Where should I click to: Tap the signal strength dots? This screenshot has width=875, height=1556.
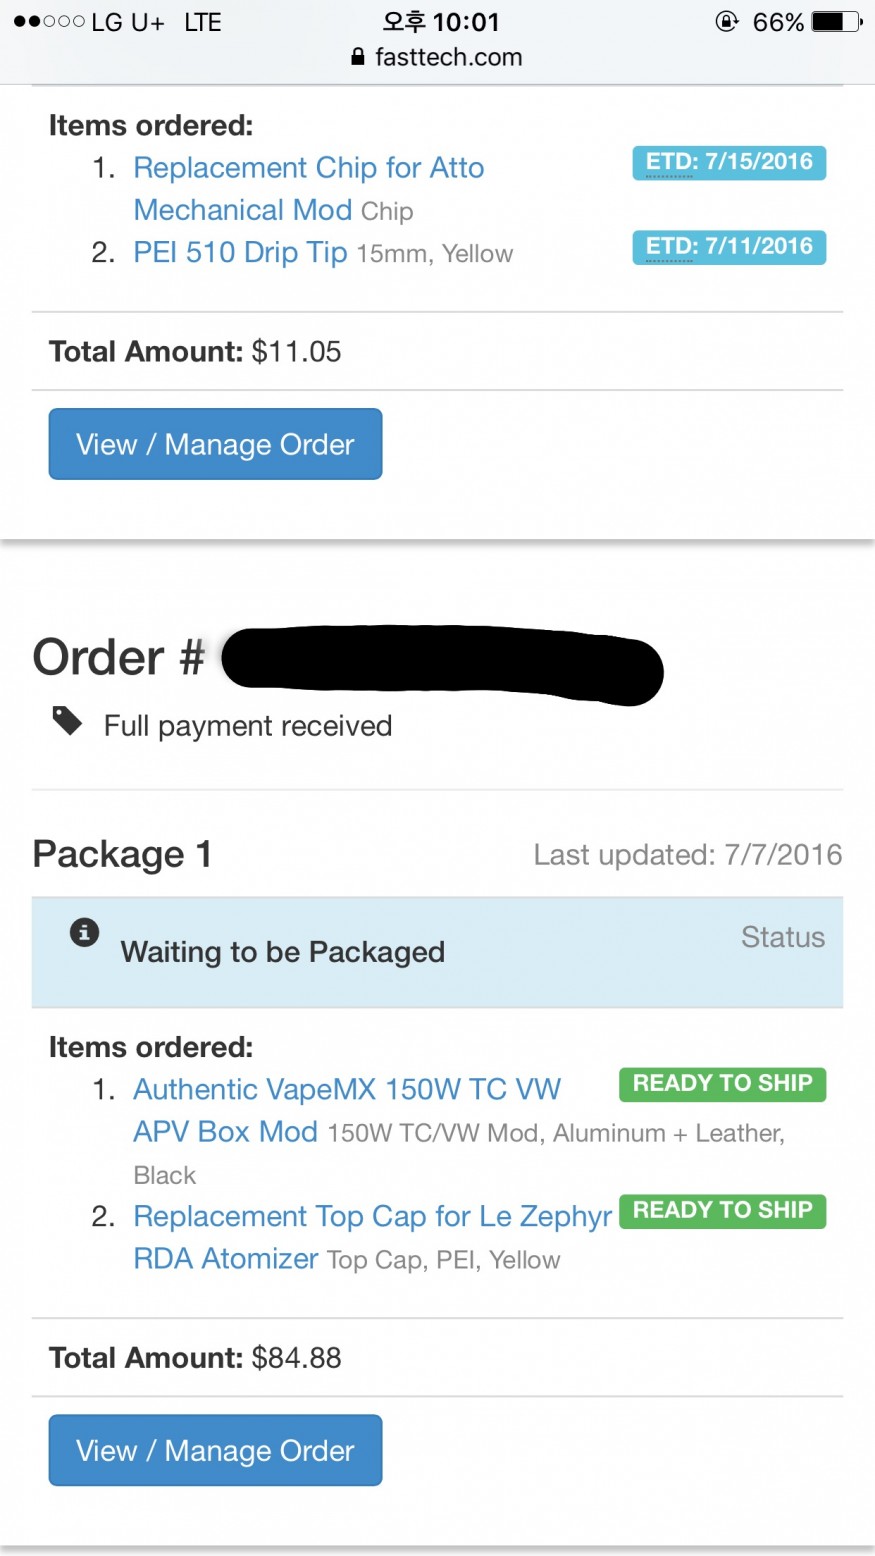(x=49, y=22)
